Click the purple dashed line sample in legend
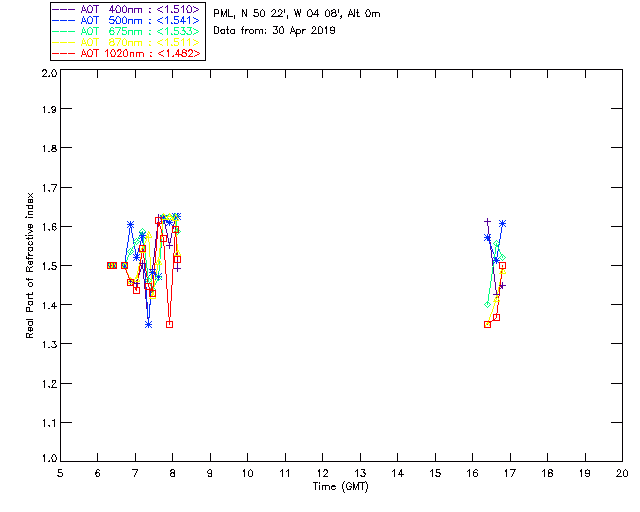This screenshot has width=640, height=512. 64,9
